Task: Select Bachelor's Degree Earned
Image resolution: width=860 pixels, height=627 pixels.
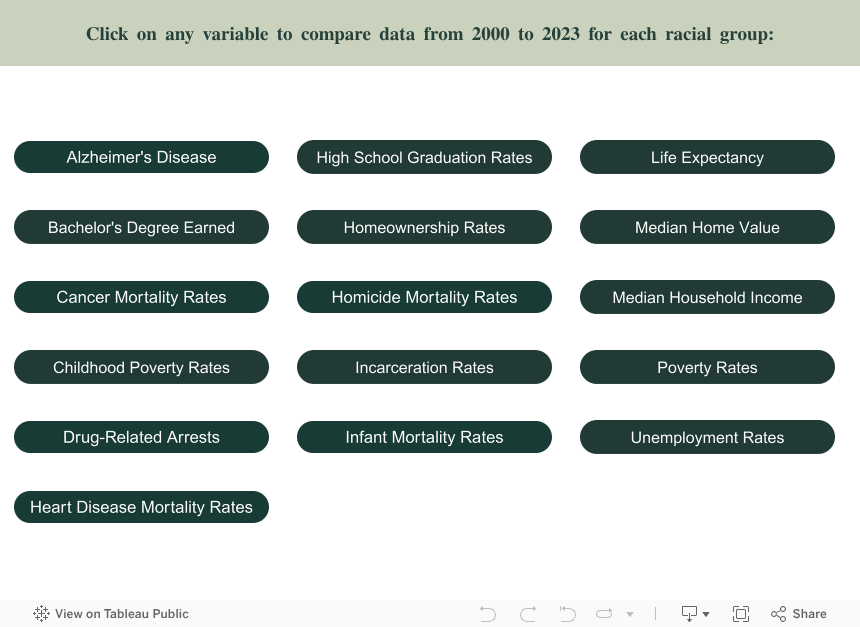Action: click(x=141, y=227)
